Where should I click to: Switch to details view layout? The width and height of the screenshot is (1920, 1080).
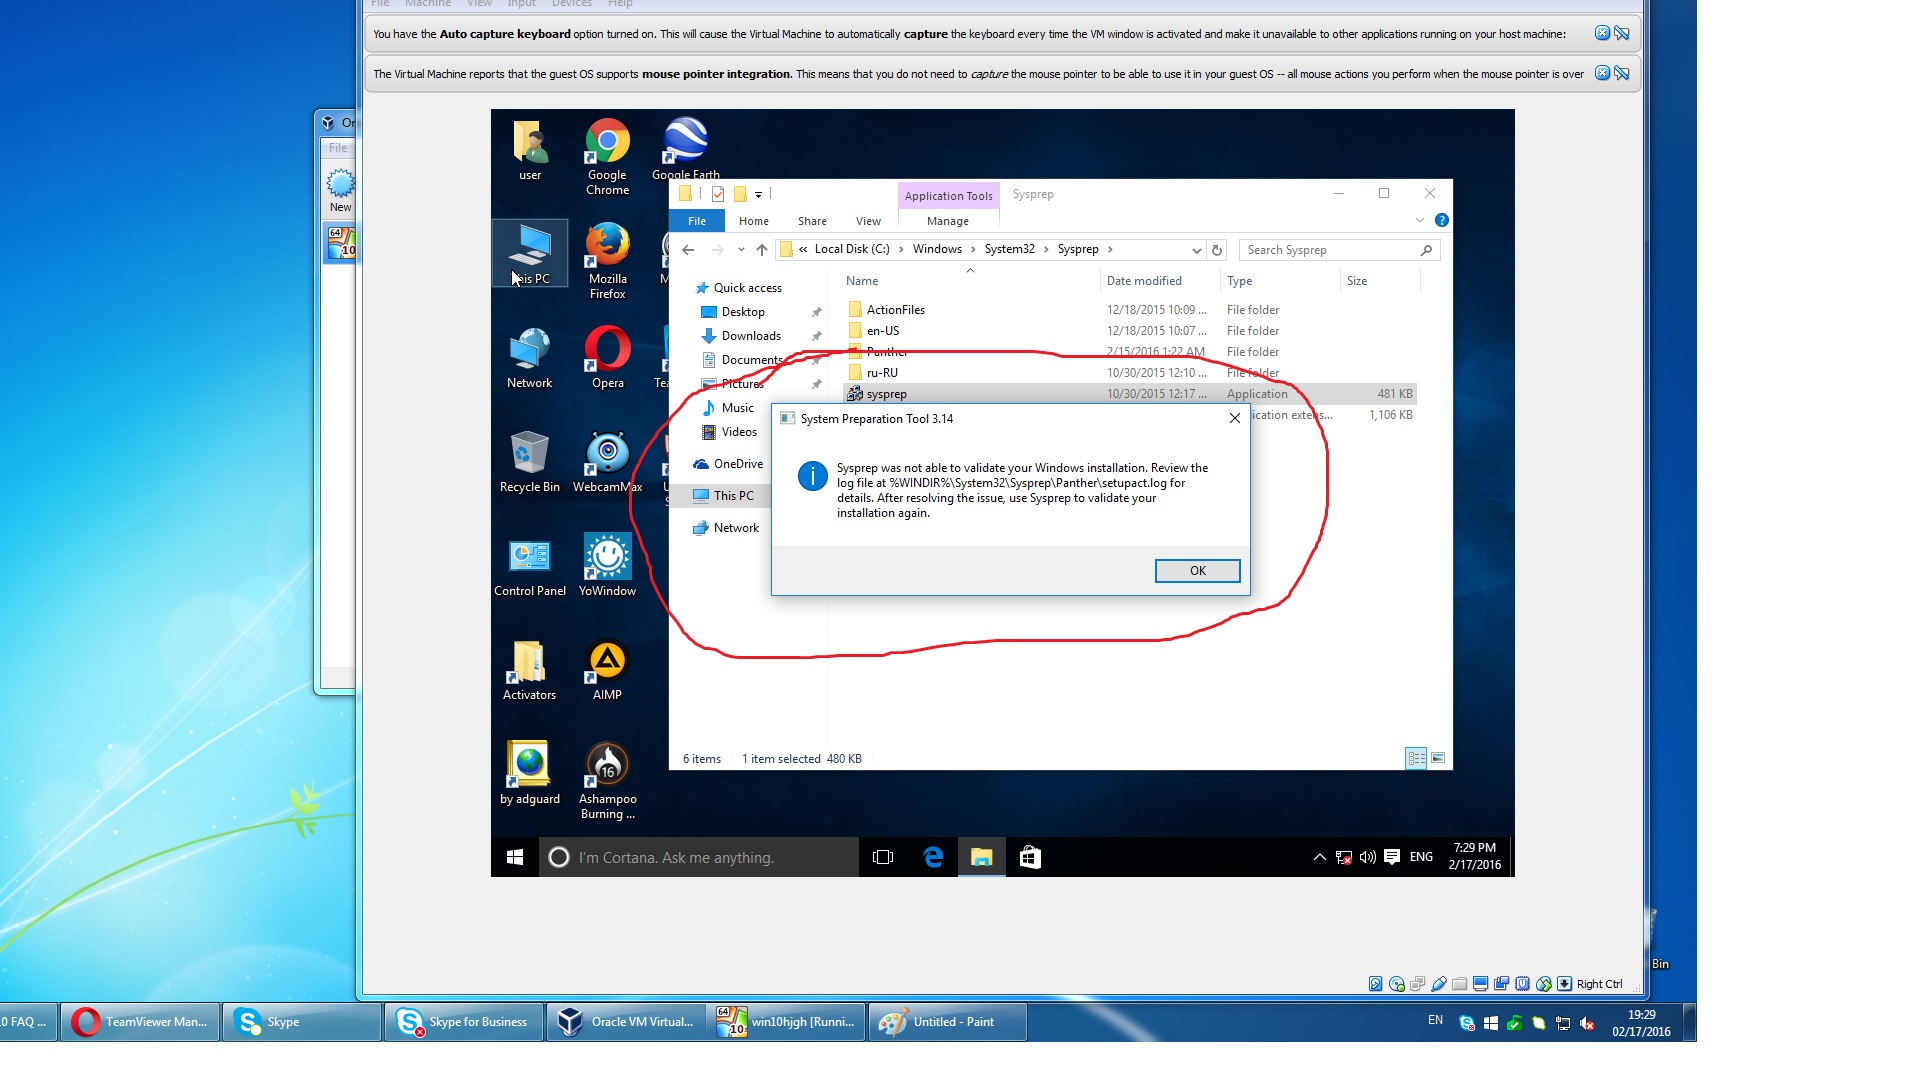click(x=1416, y=758)
